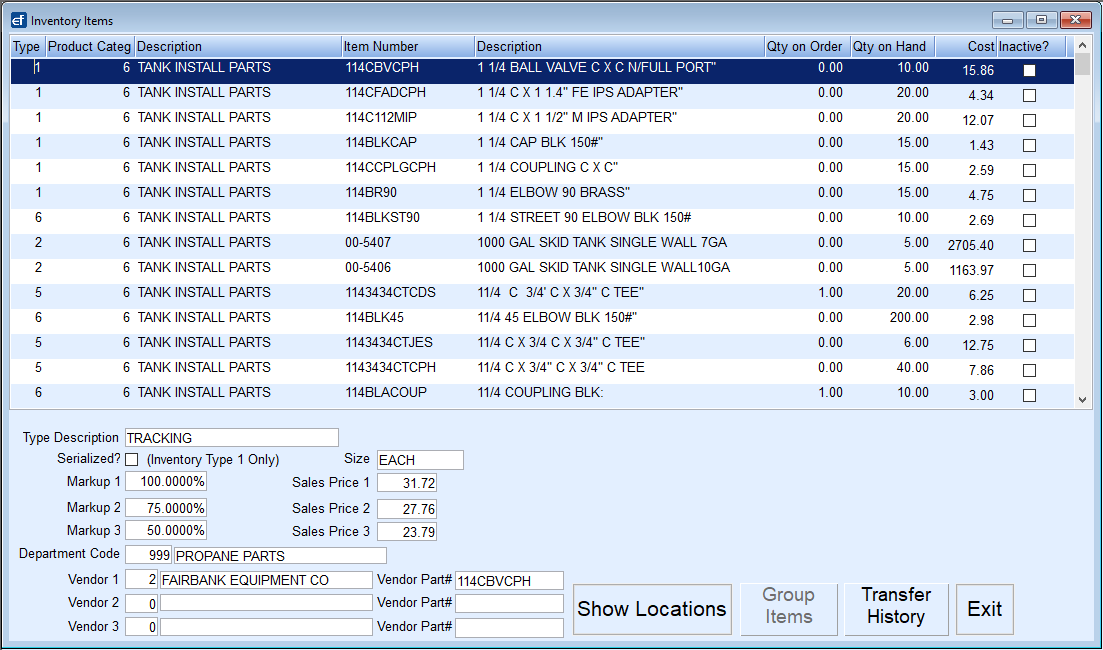
Task: Tick Inactive for 00-5406 tank row
Action: pos(1029,270)
